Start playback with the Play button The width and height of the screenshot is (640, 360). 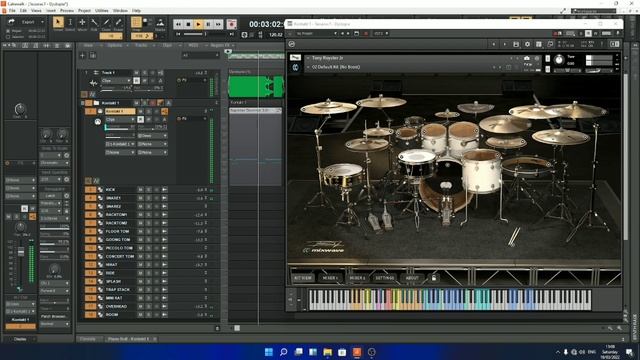[x=198, y=24]
